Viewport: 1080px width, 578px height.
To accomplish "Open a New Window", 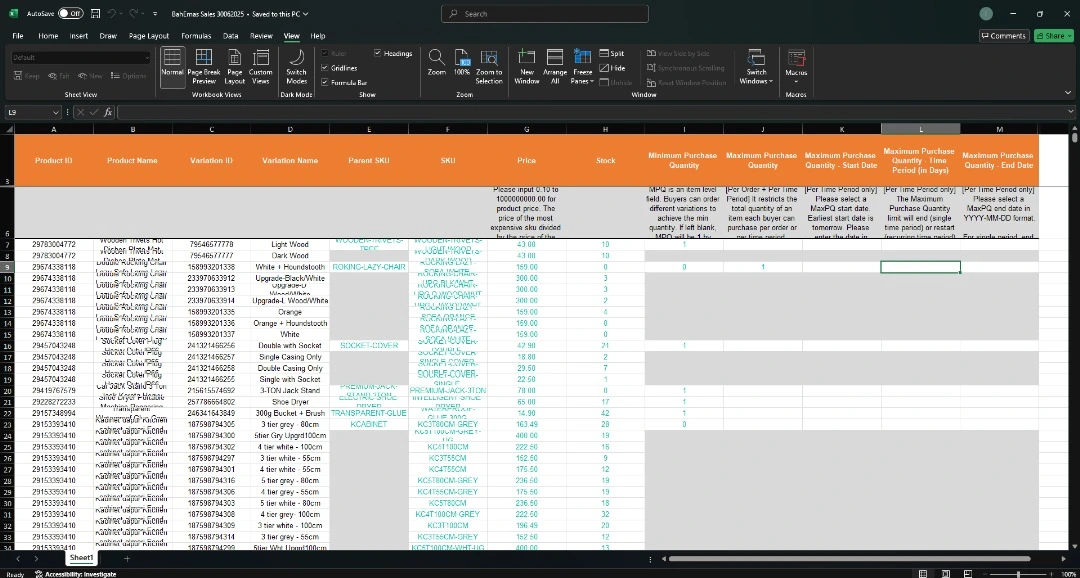I will click(x=527, y=63).
